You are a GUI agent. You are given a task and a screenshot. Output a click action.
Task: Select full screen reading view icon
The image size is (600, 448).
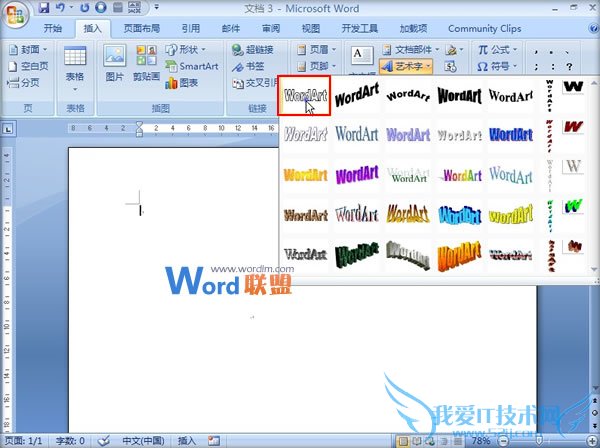point(416,441)
